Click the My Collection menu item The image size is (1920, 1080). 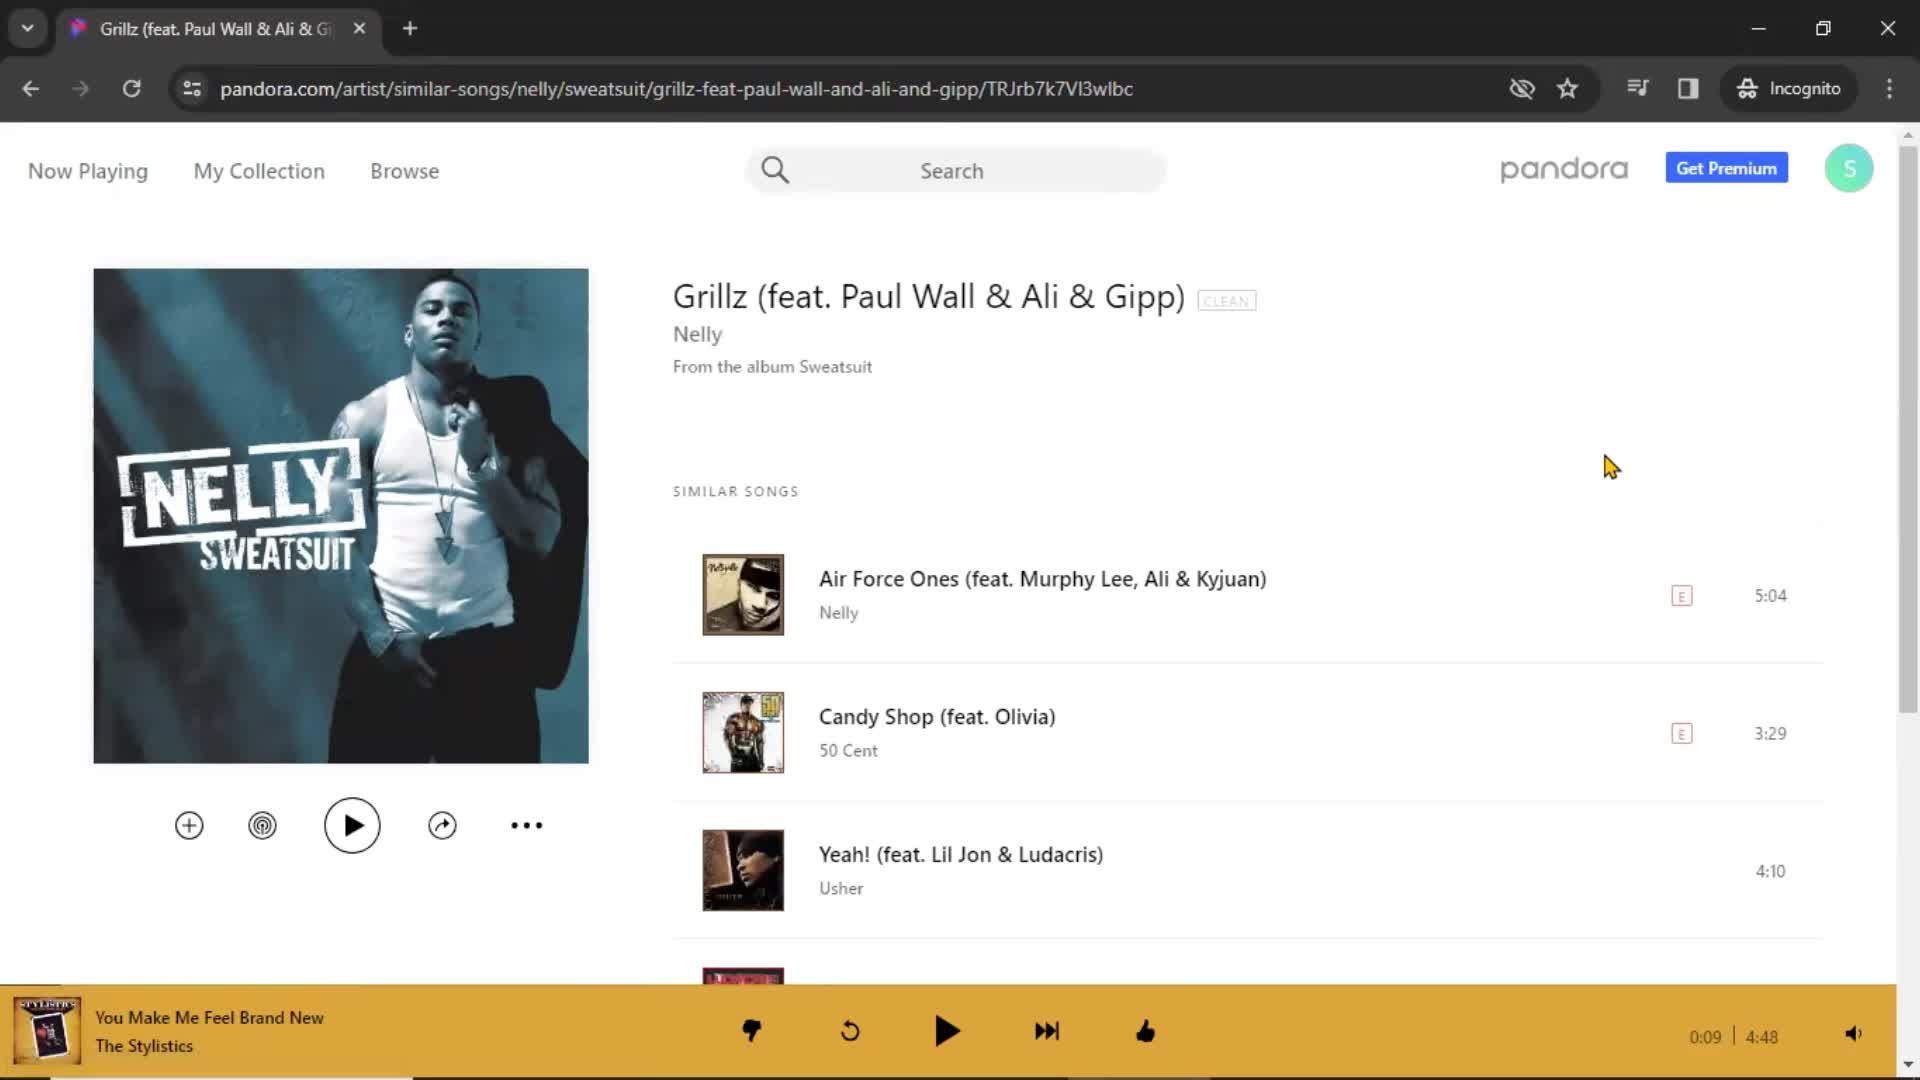pyautogui.click(x=258, y=171)
